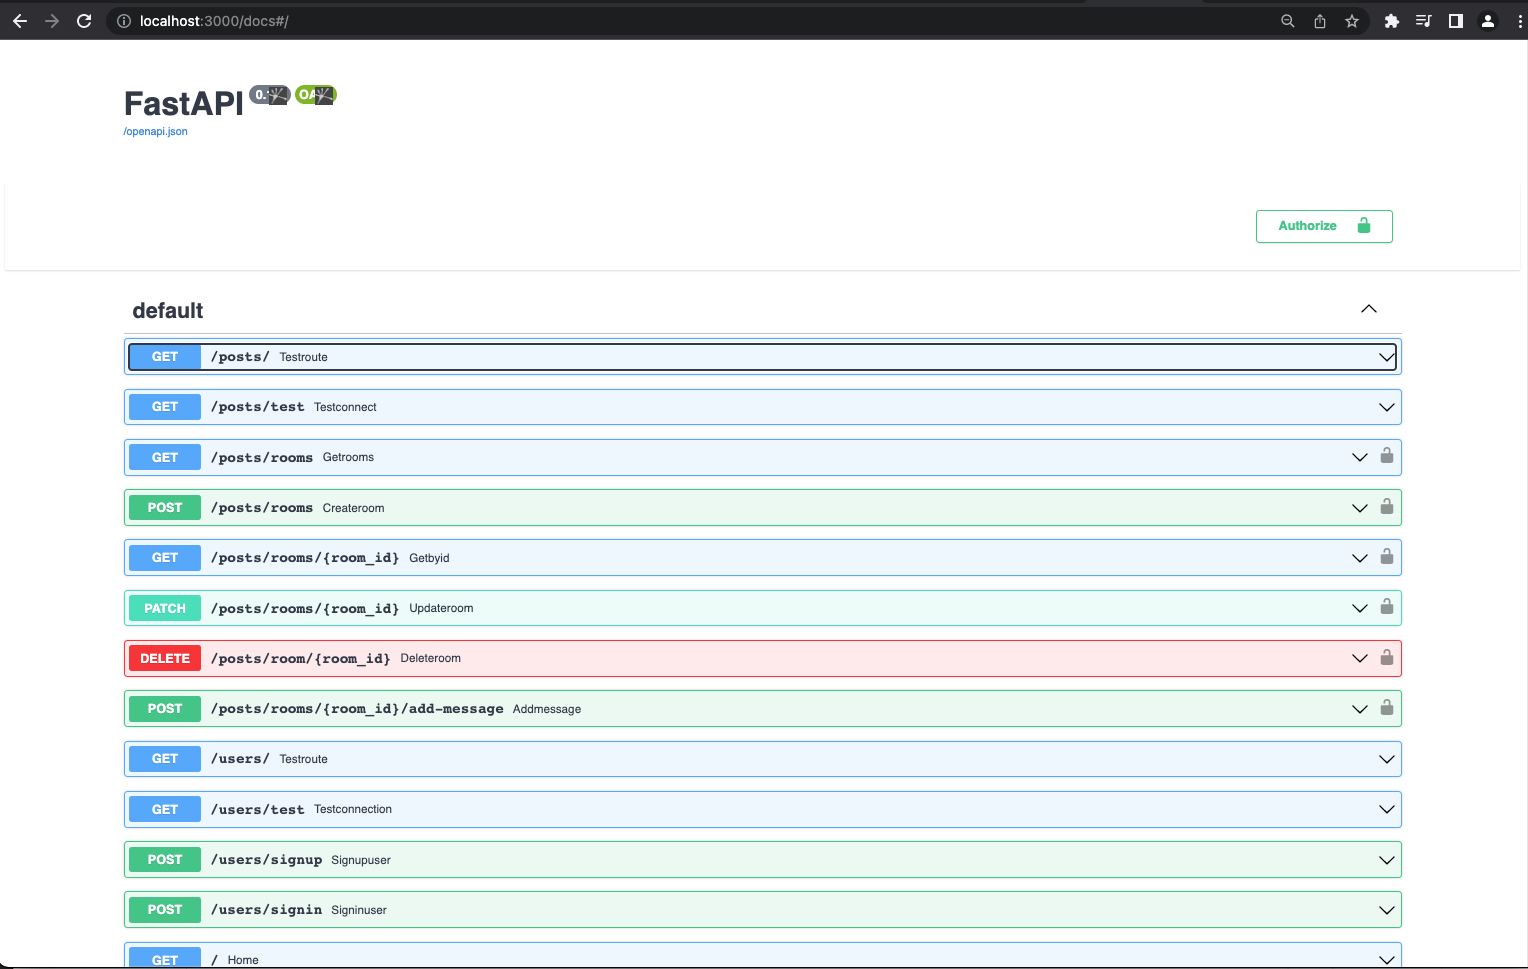
Task: Click the lock icon on POST Createroom endpoint
Action: click(x=1387, y=507)
